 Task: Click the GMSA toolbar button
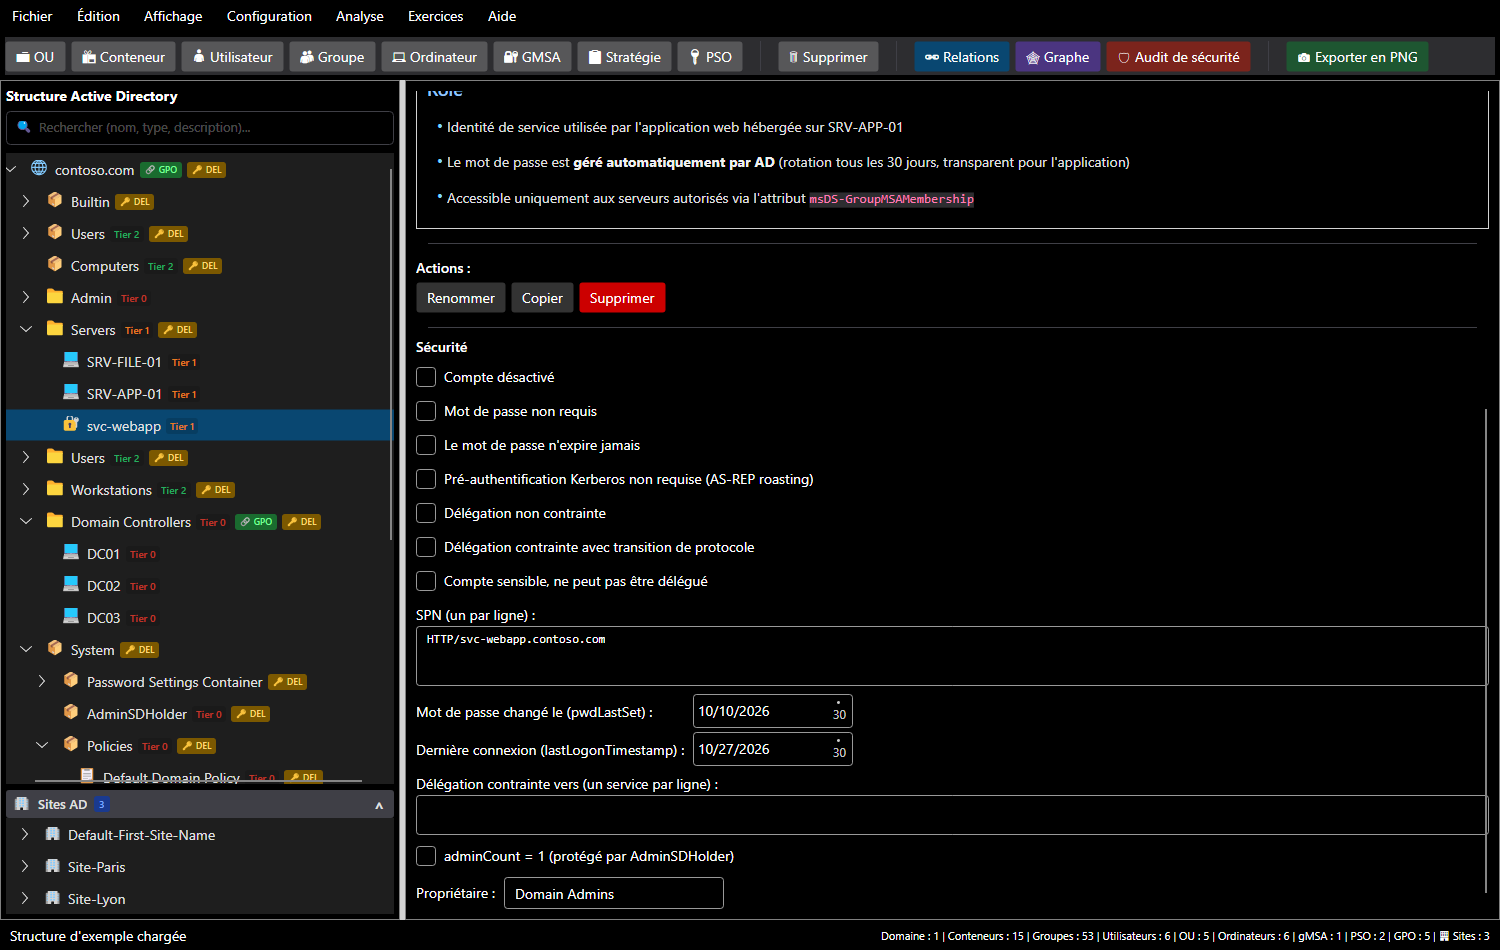[x=533, y=57]
